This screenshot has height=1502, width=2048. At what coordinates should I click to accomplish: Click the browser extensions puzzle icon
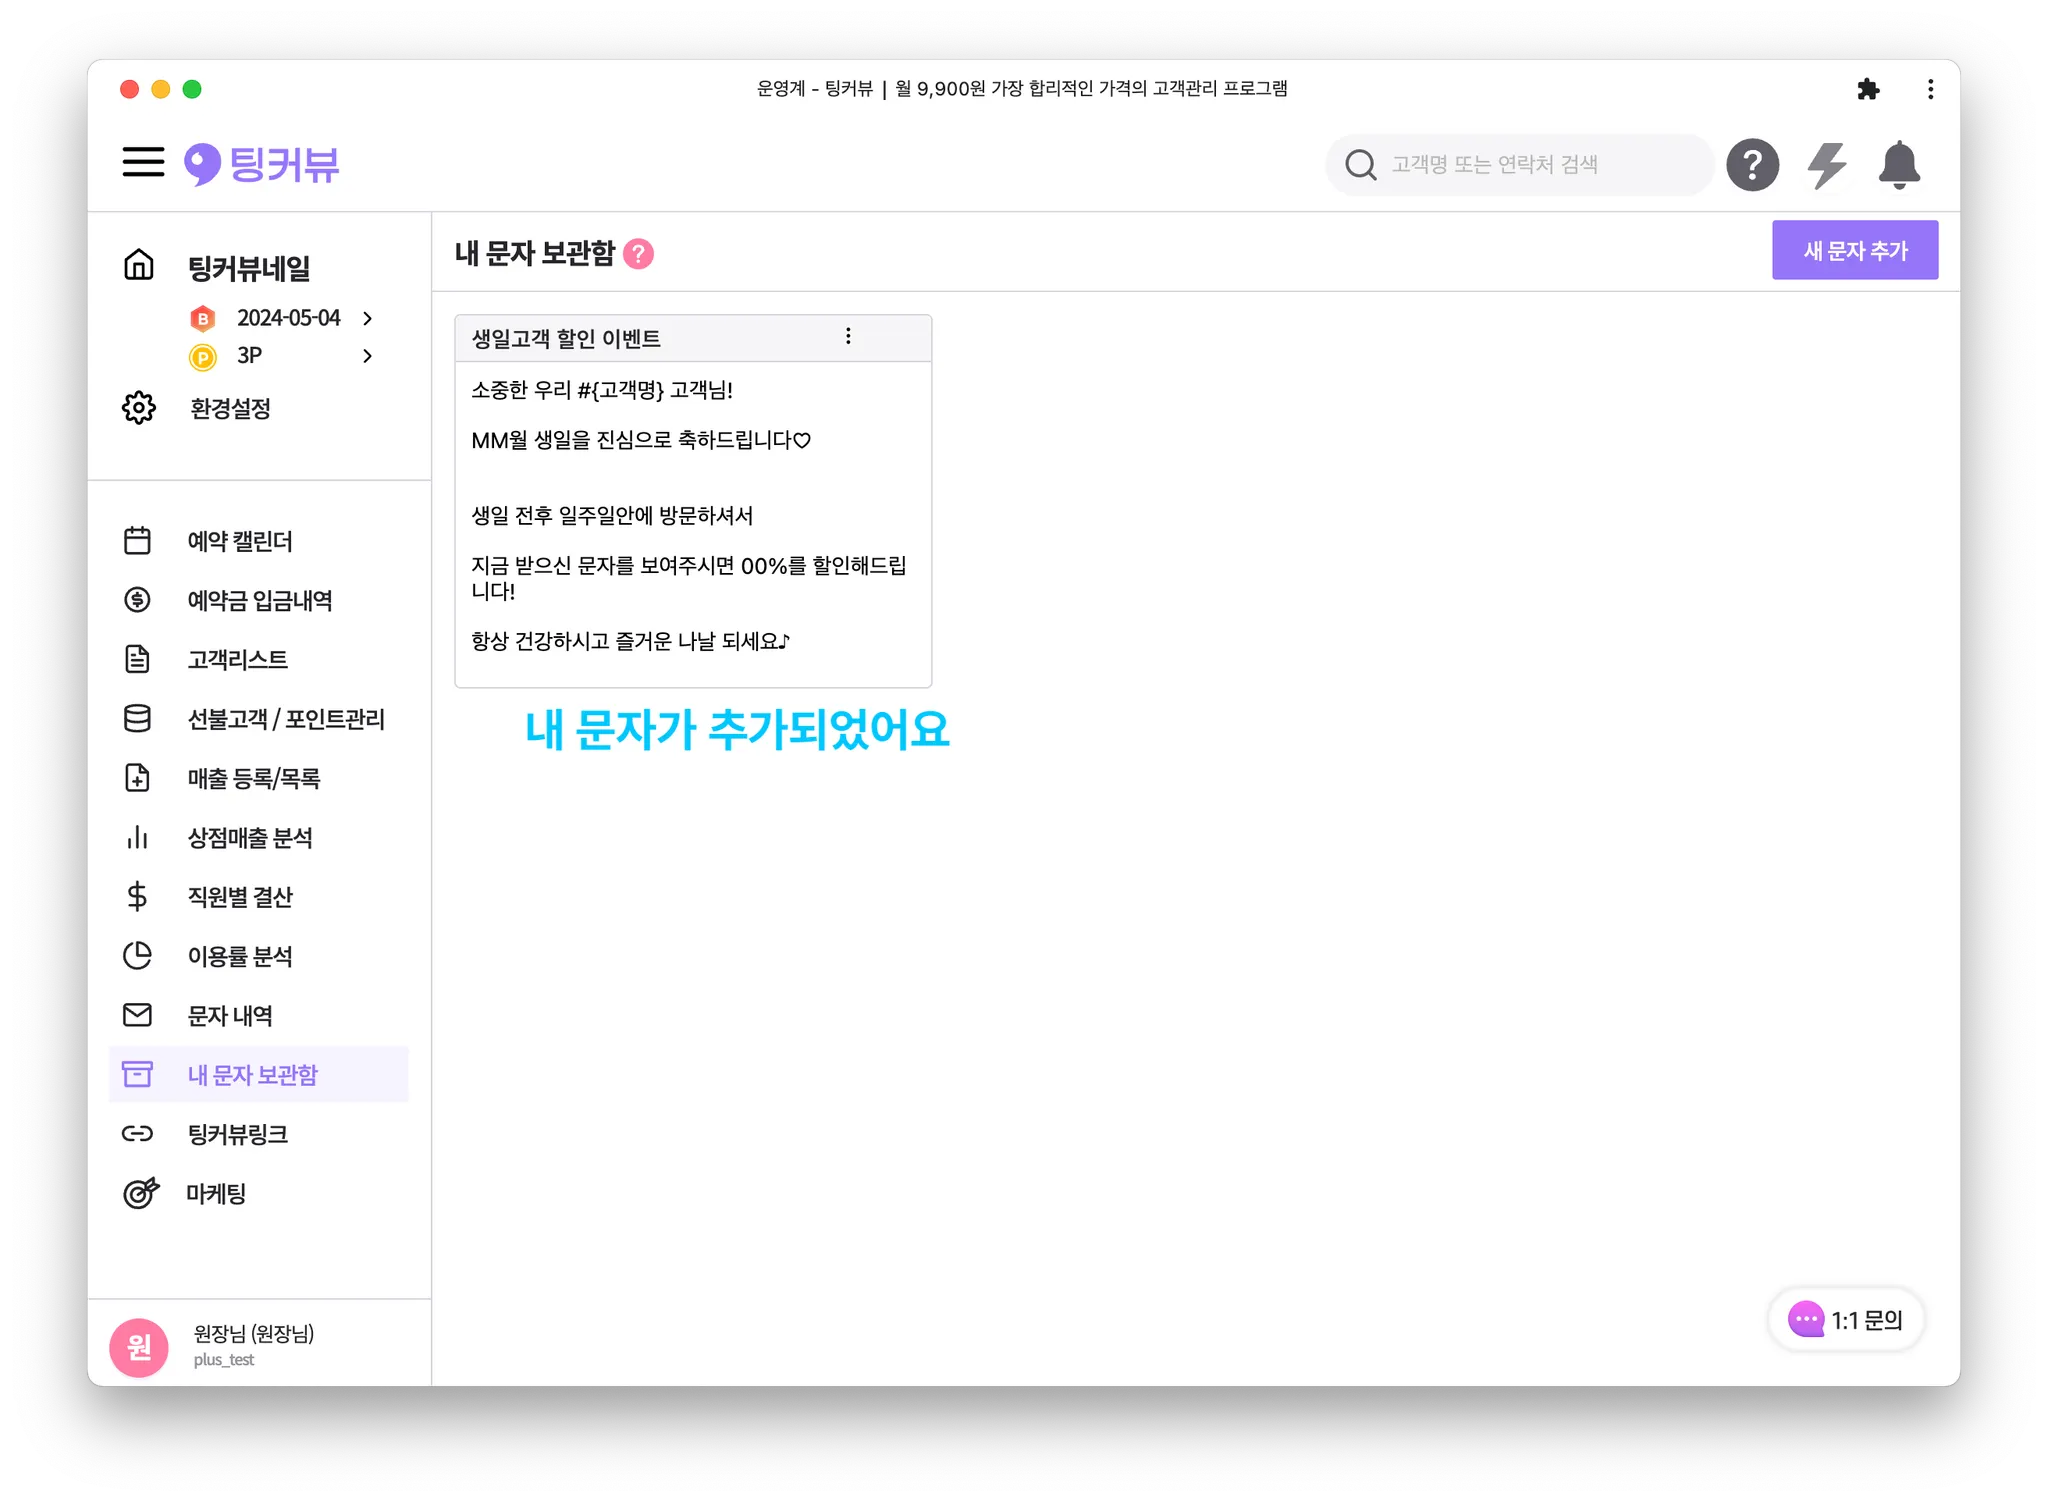pyautogui.click(x=1867, y=90)
